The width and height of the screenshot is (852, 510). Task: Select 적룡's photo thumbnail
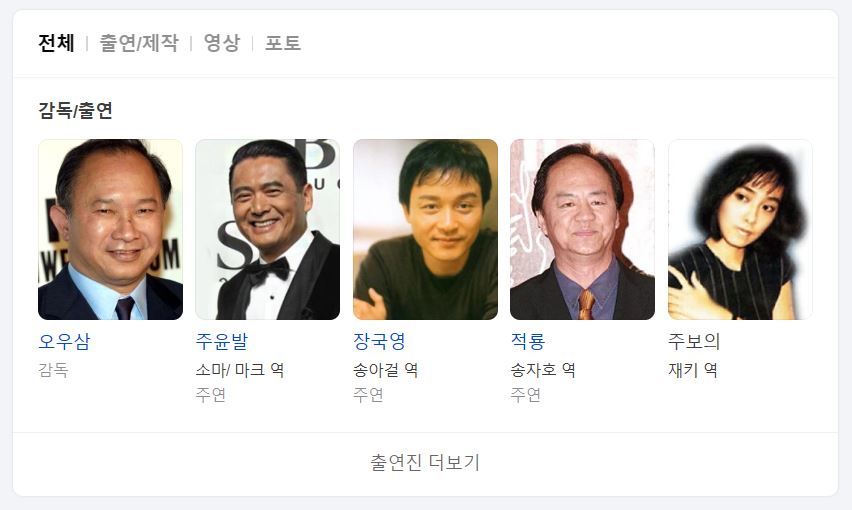point(582,229)
